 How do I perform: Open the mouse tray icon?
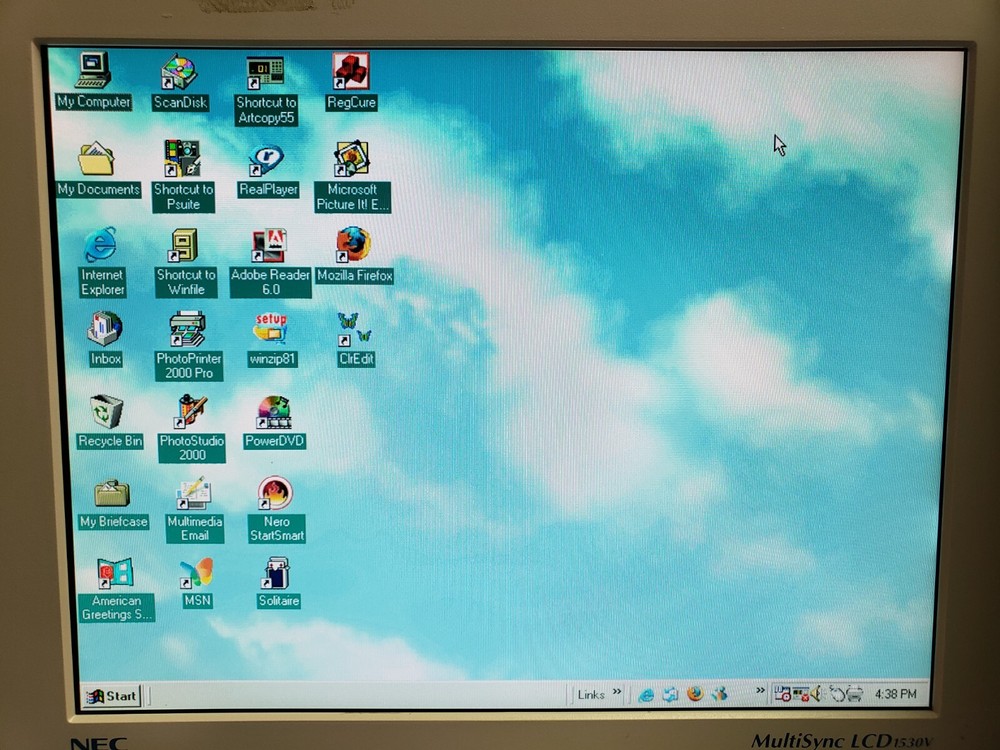coord(836,694)
